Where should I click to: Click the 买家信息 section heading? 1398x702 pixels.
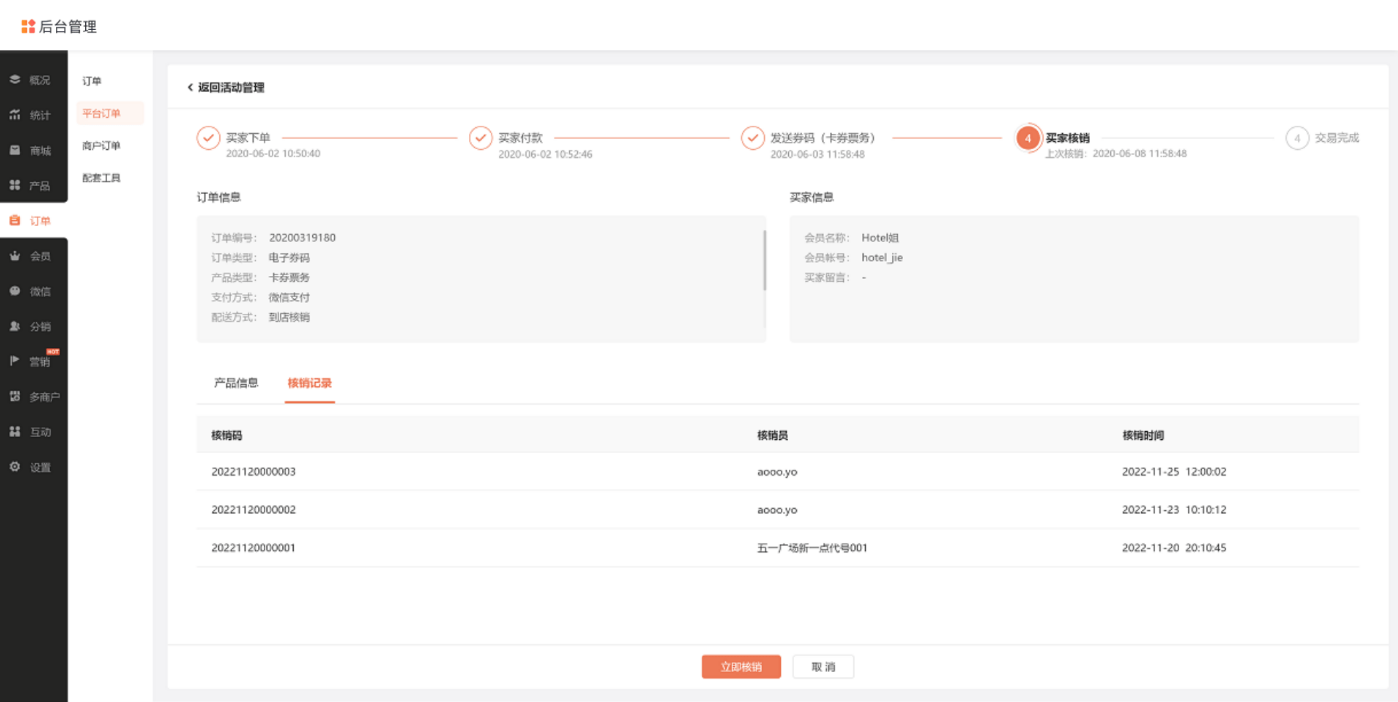click(811, 197)
